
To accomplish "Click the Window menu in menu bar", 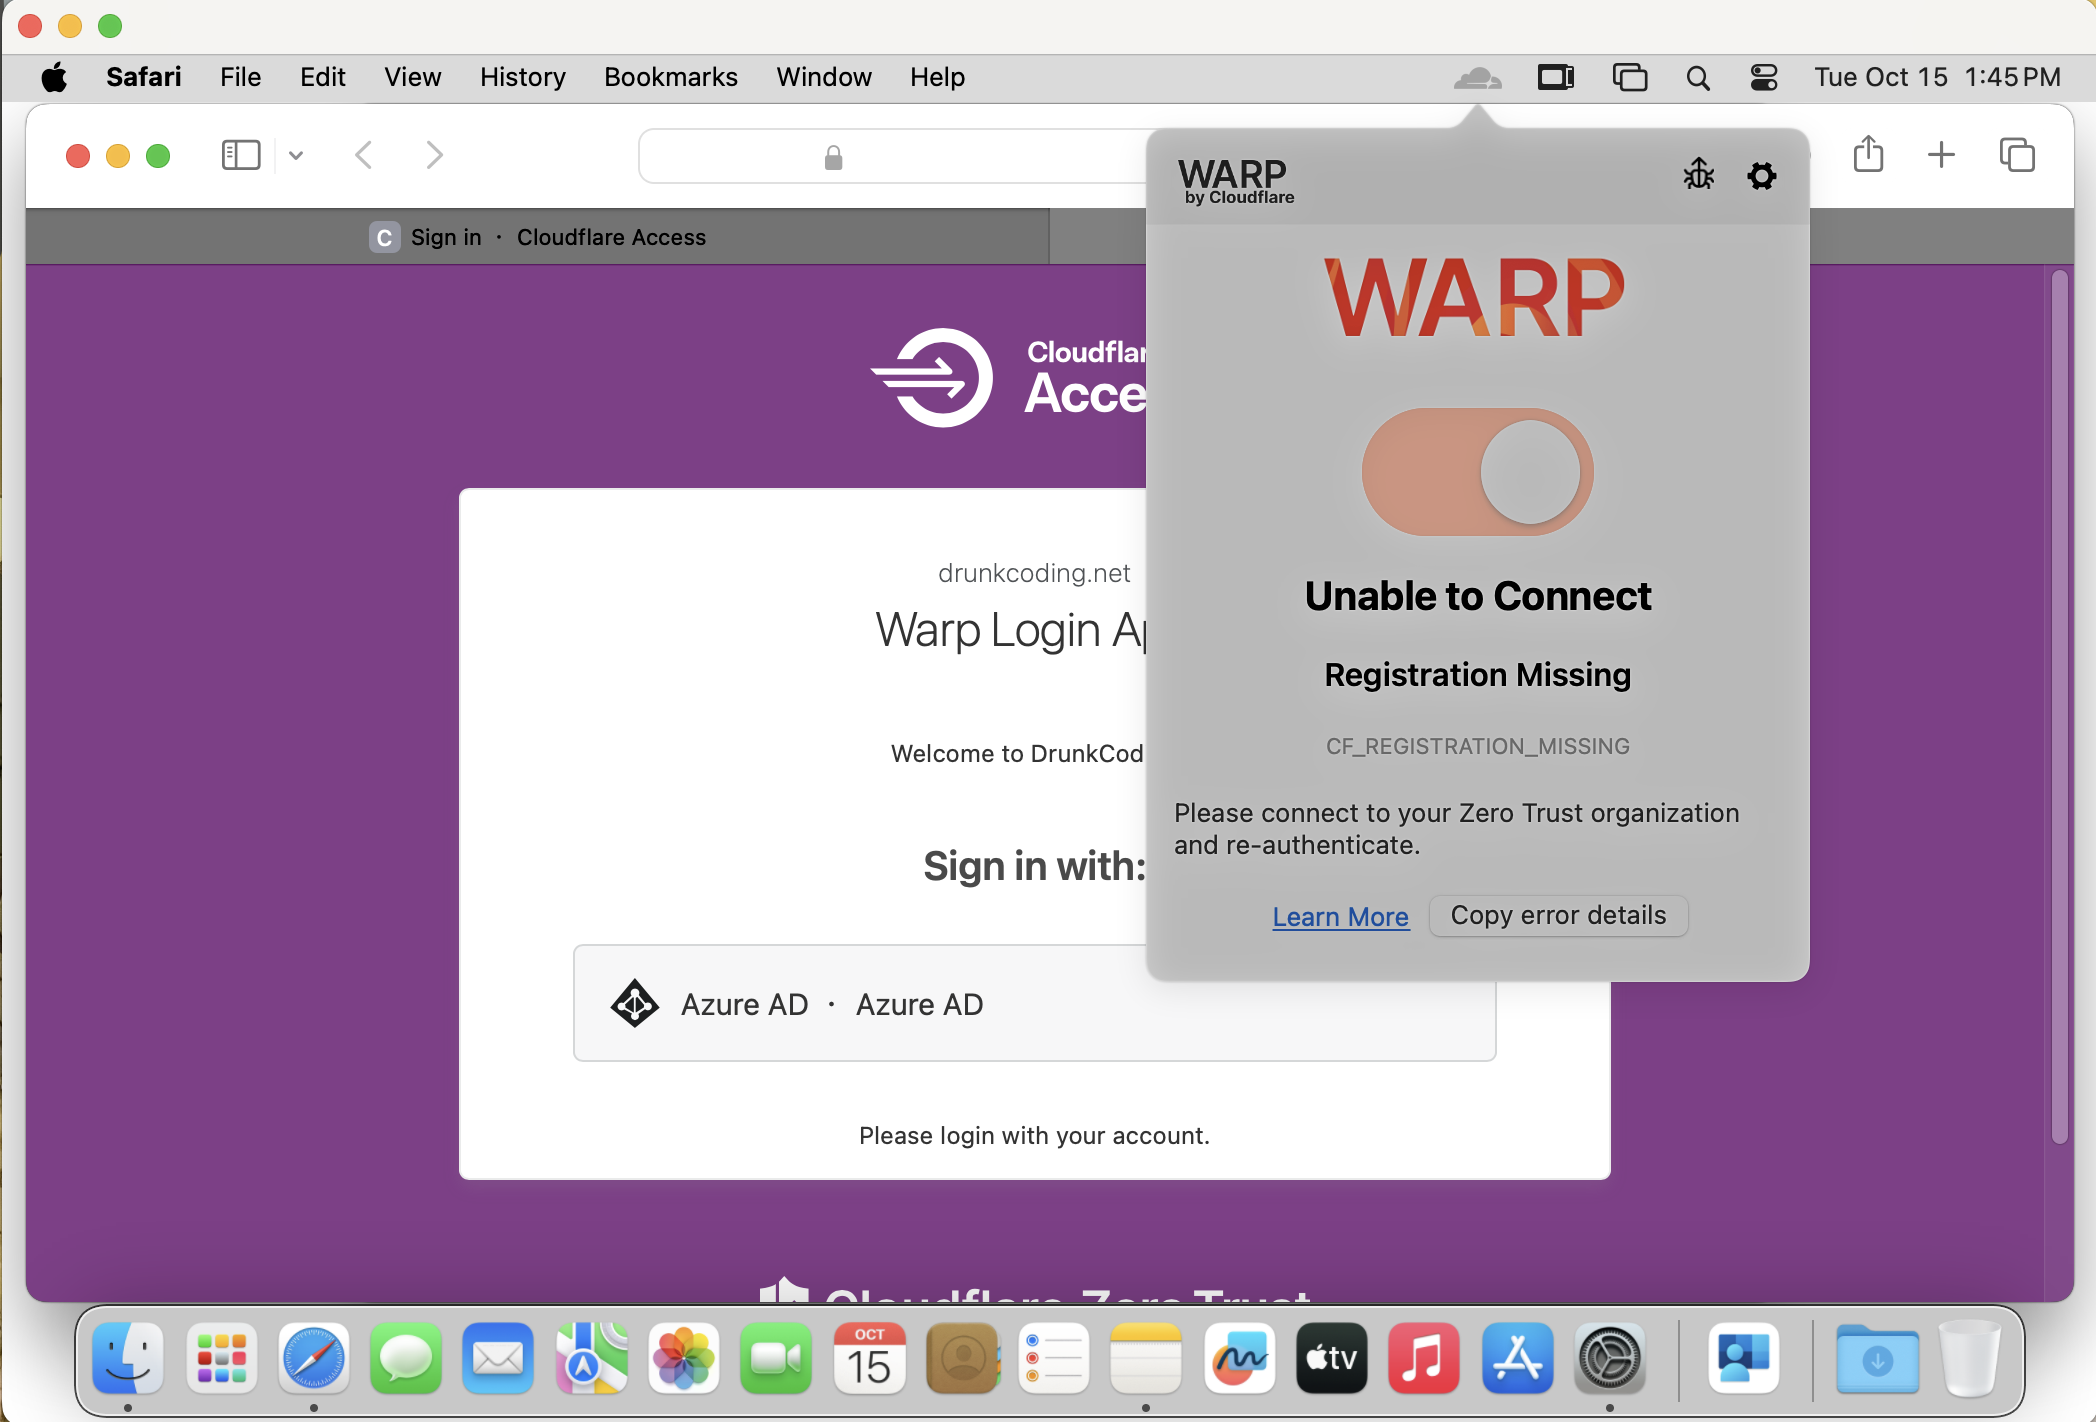I will click(x=825, y=76).
